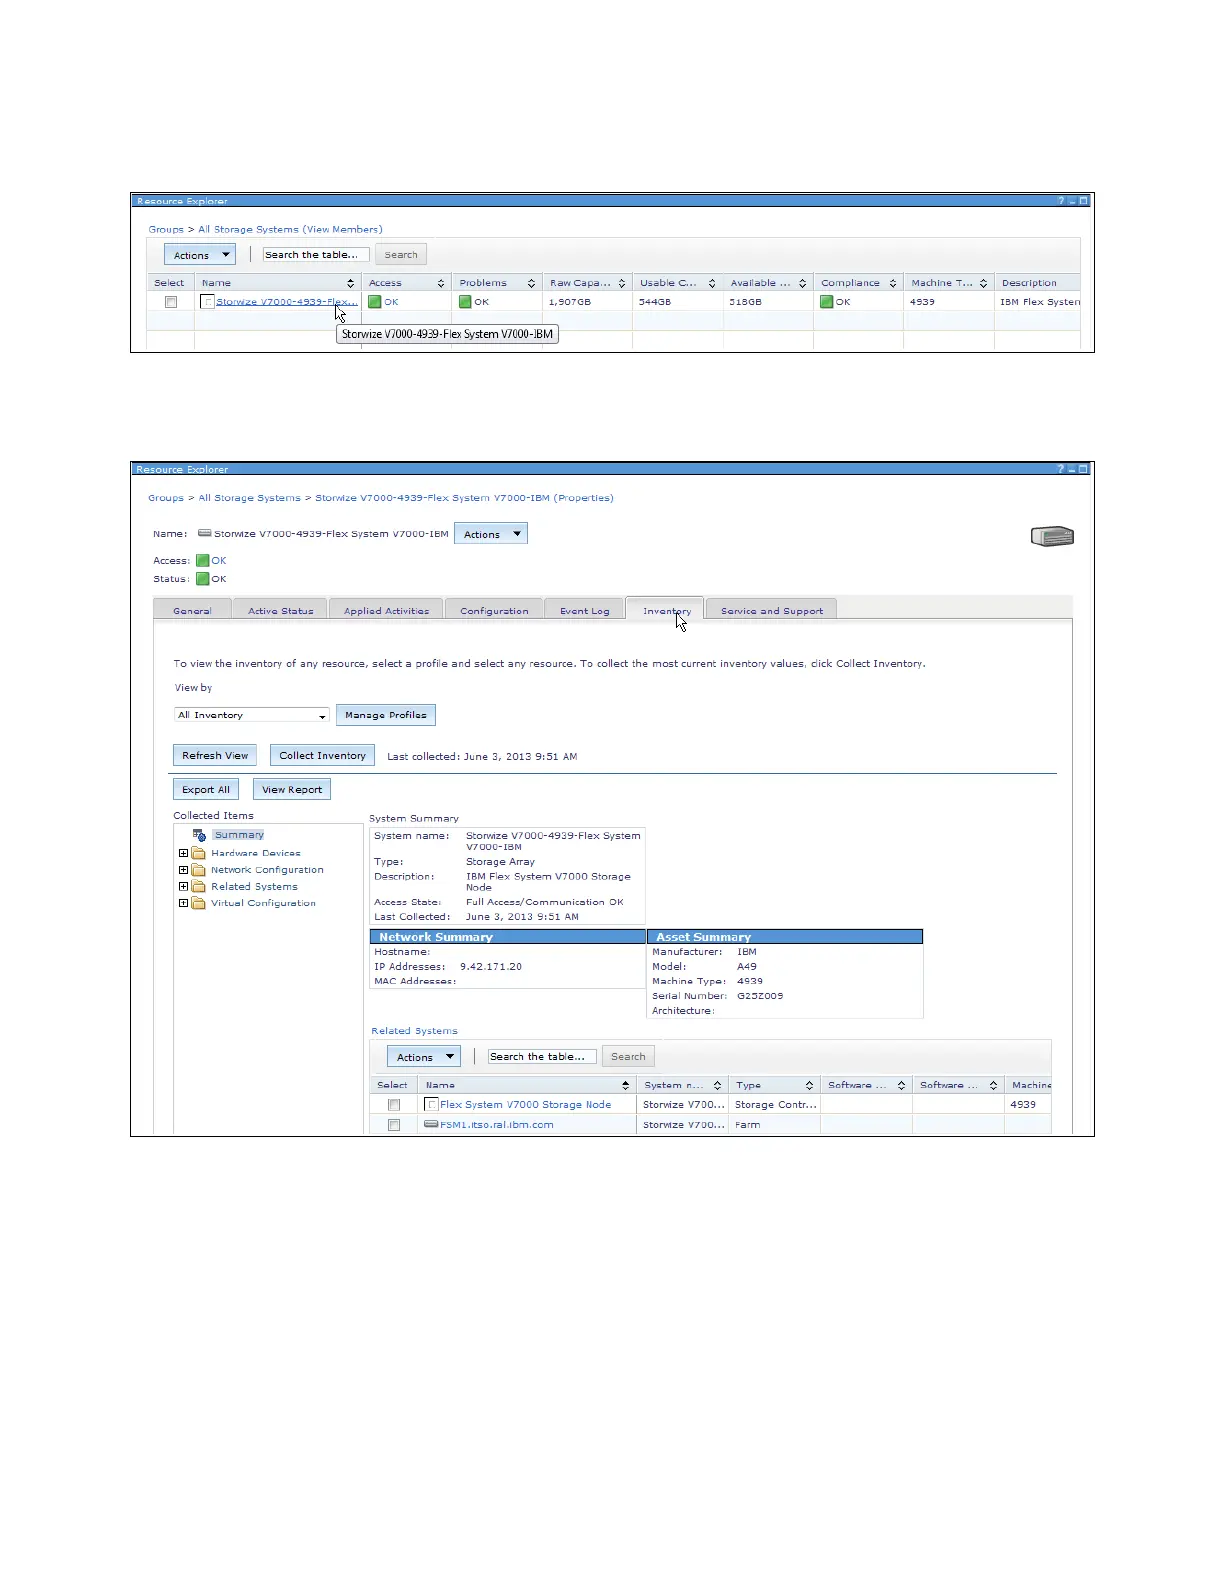Click FSM1 server icon in Related Systems
This screenshot has height=1584, width=1224.
(431, 1124)
